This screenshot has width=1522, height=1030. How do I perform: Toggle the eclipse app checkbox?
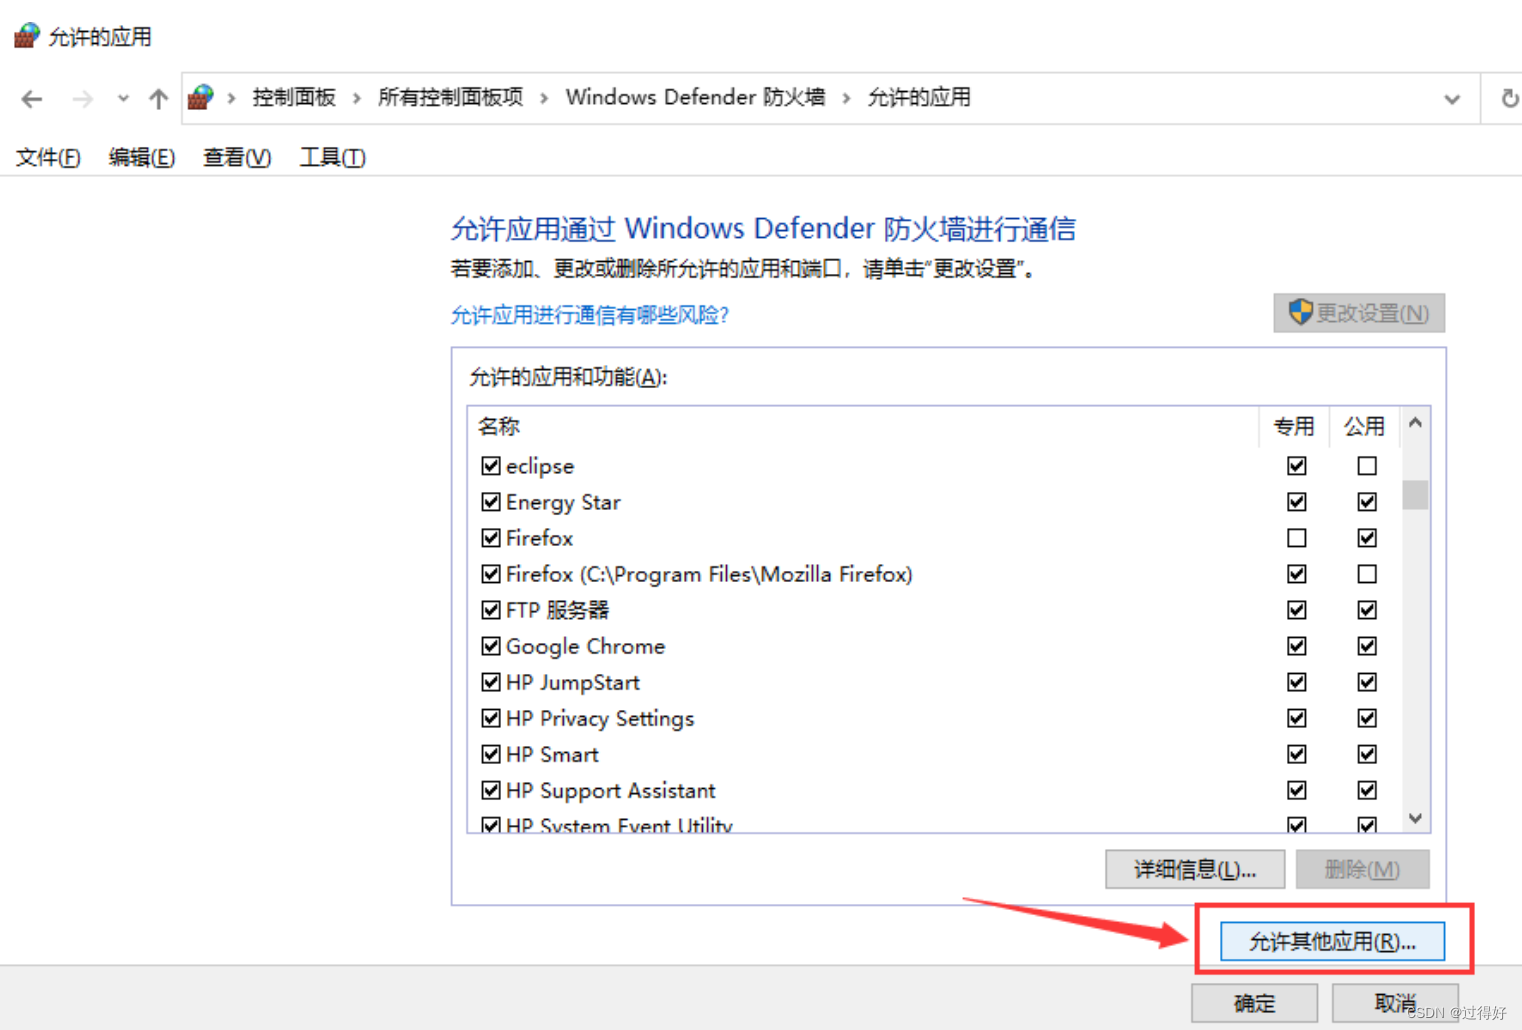coord(491,466)
